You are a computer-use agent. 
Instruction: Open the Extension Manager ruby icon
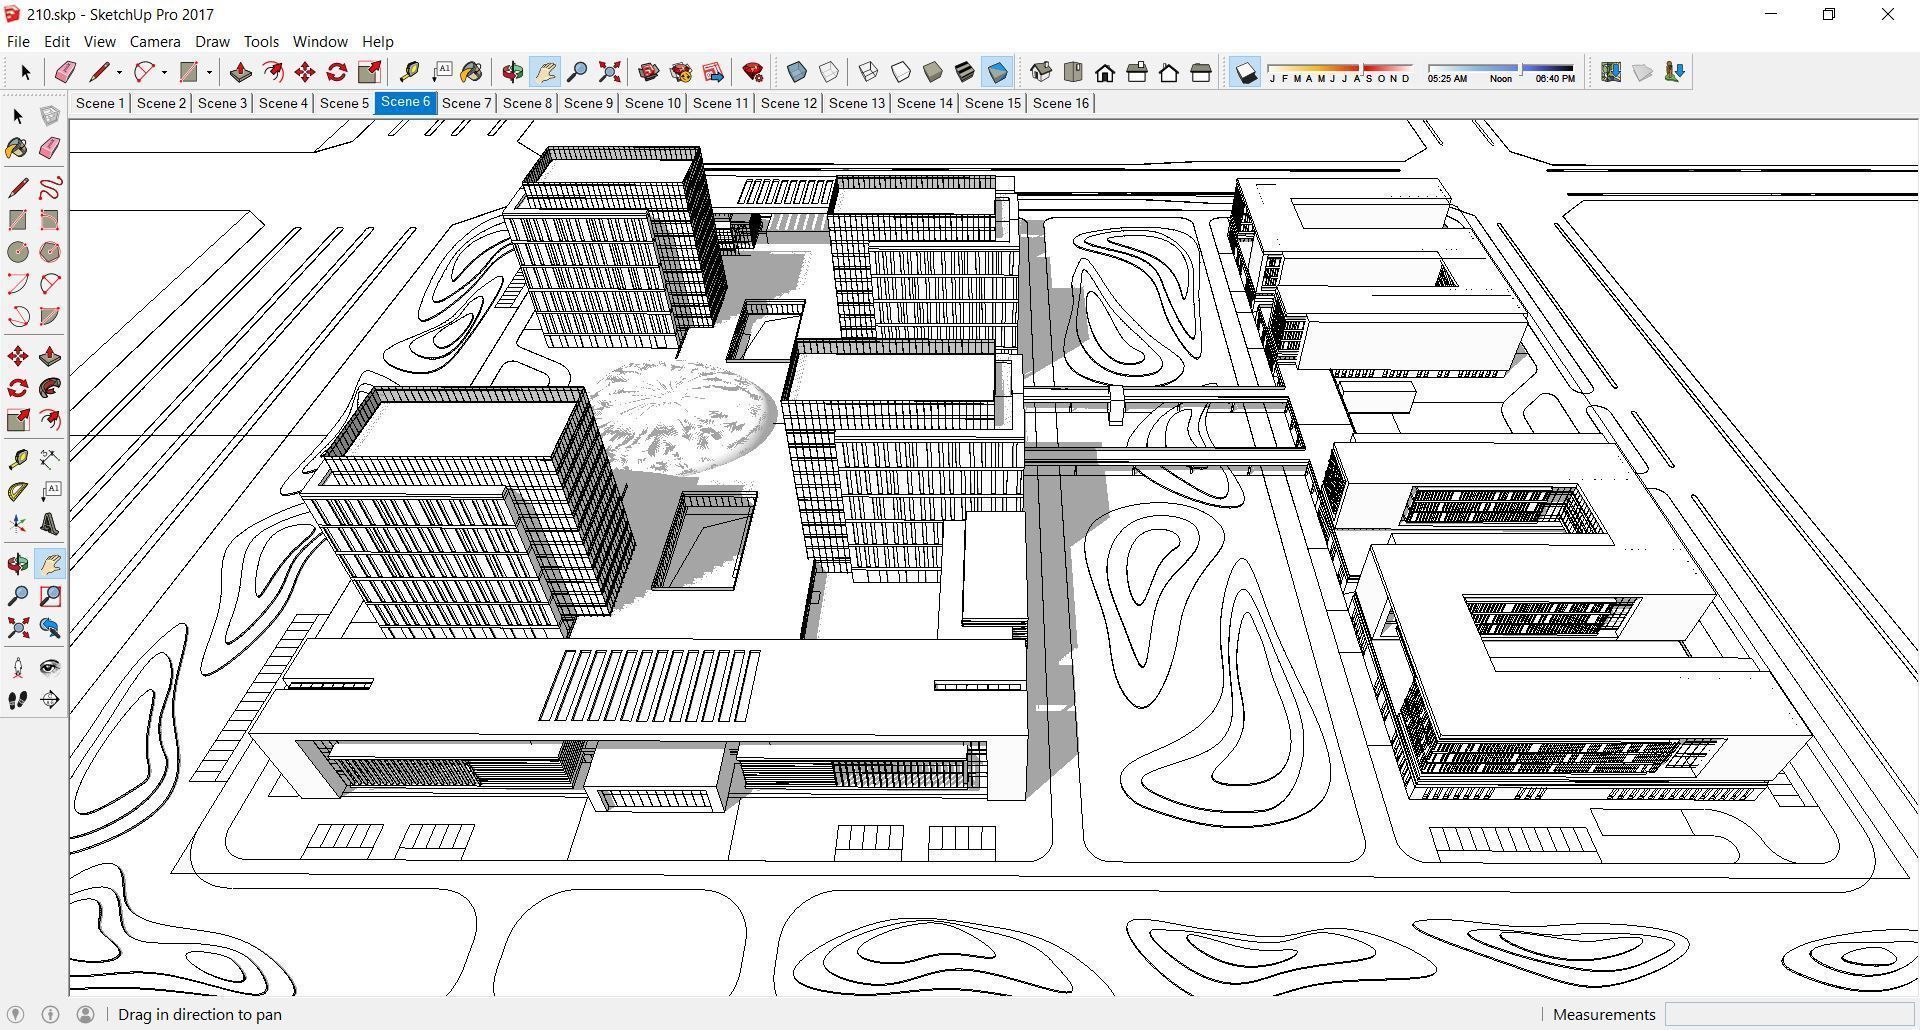[x=753, y=72]
